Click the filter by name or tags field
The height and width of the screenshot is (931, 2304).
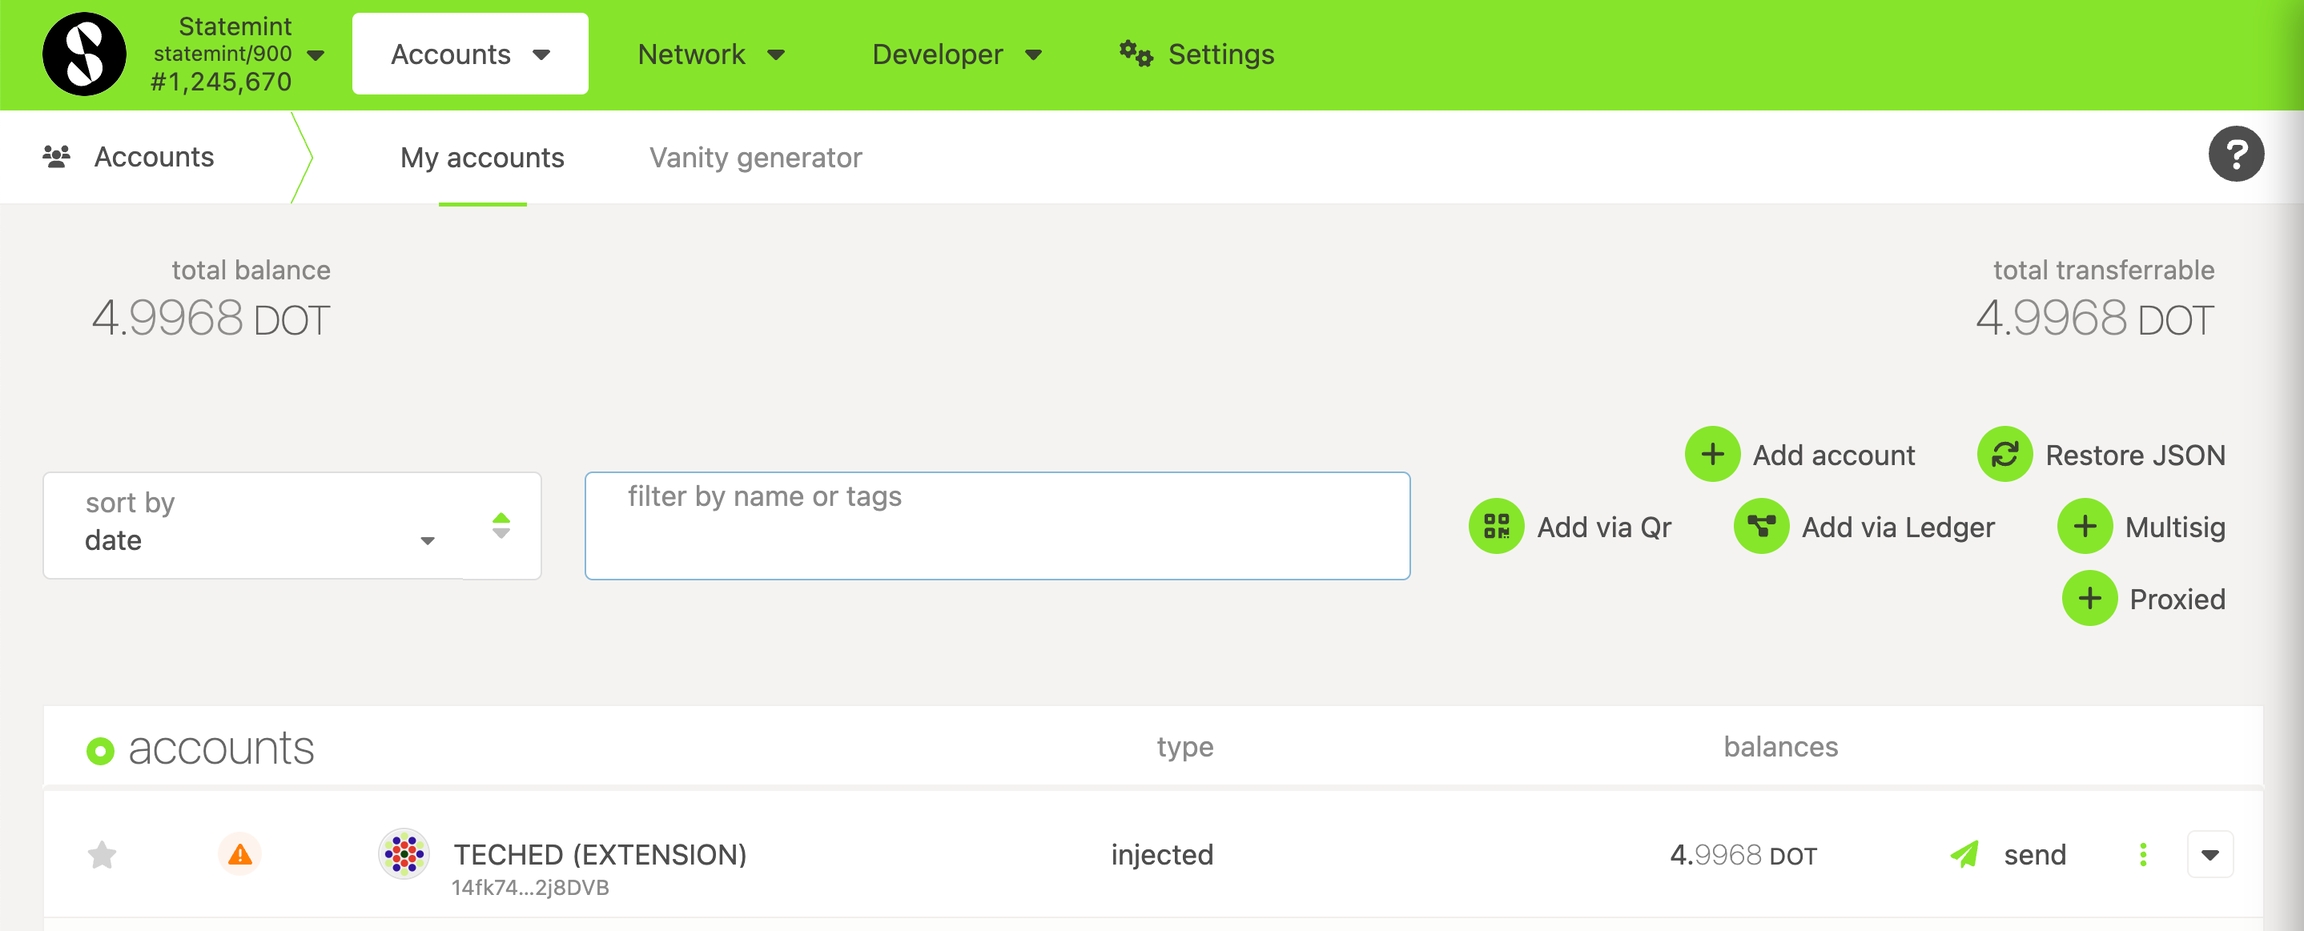(x=997, y=526)
